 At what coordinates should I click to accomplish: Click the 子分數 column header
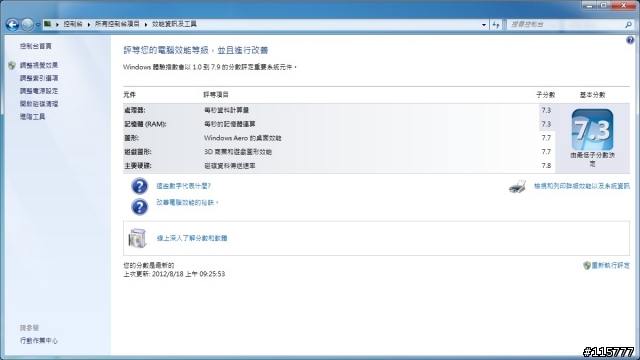545,95
